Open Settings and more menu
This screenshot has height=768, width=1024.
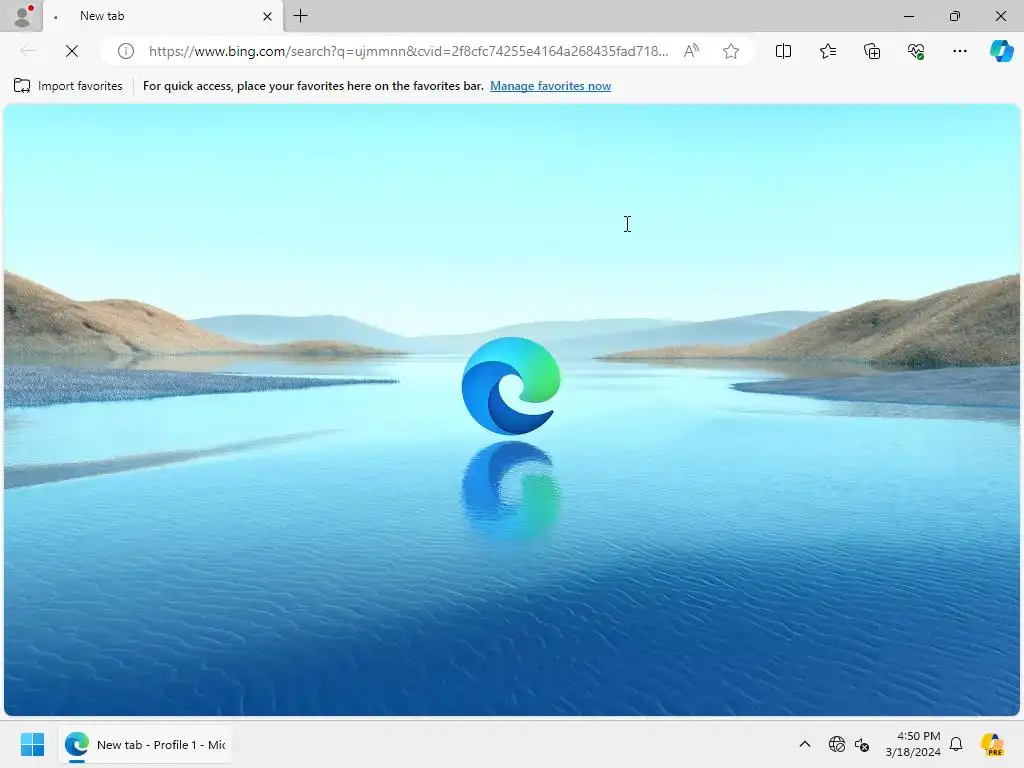point(959,51)
